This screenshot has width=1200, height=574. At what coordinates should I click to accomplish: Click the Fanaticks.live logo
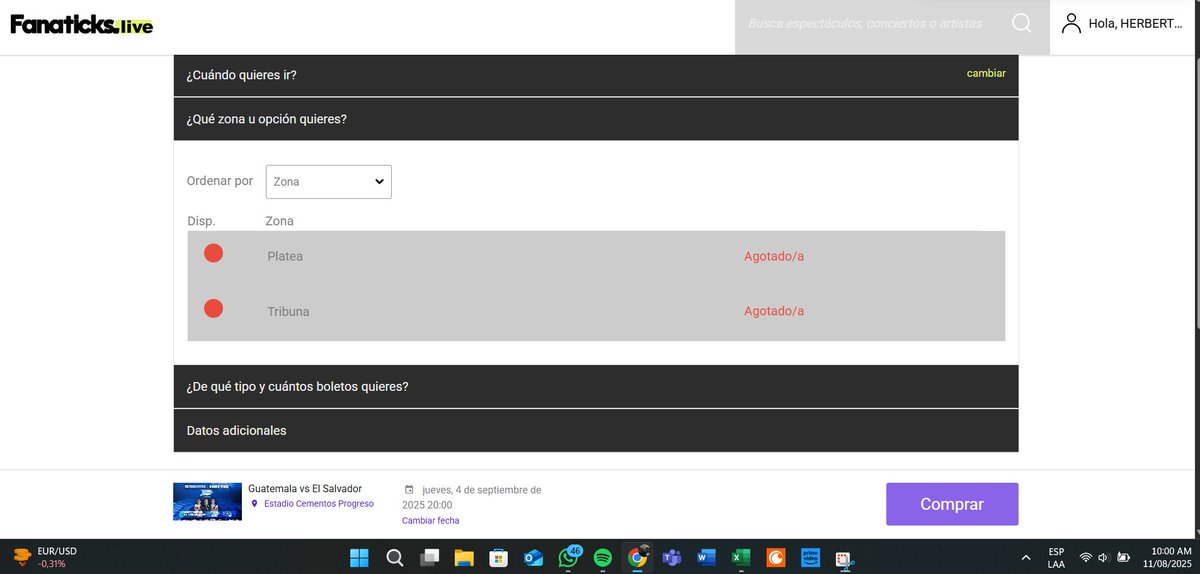(82, 25)
